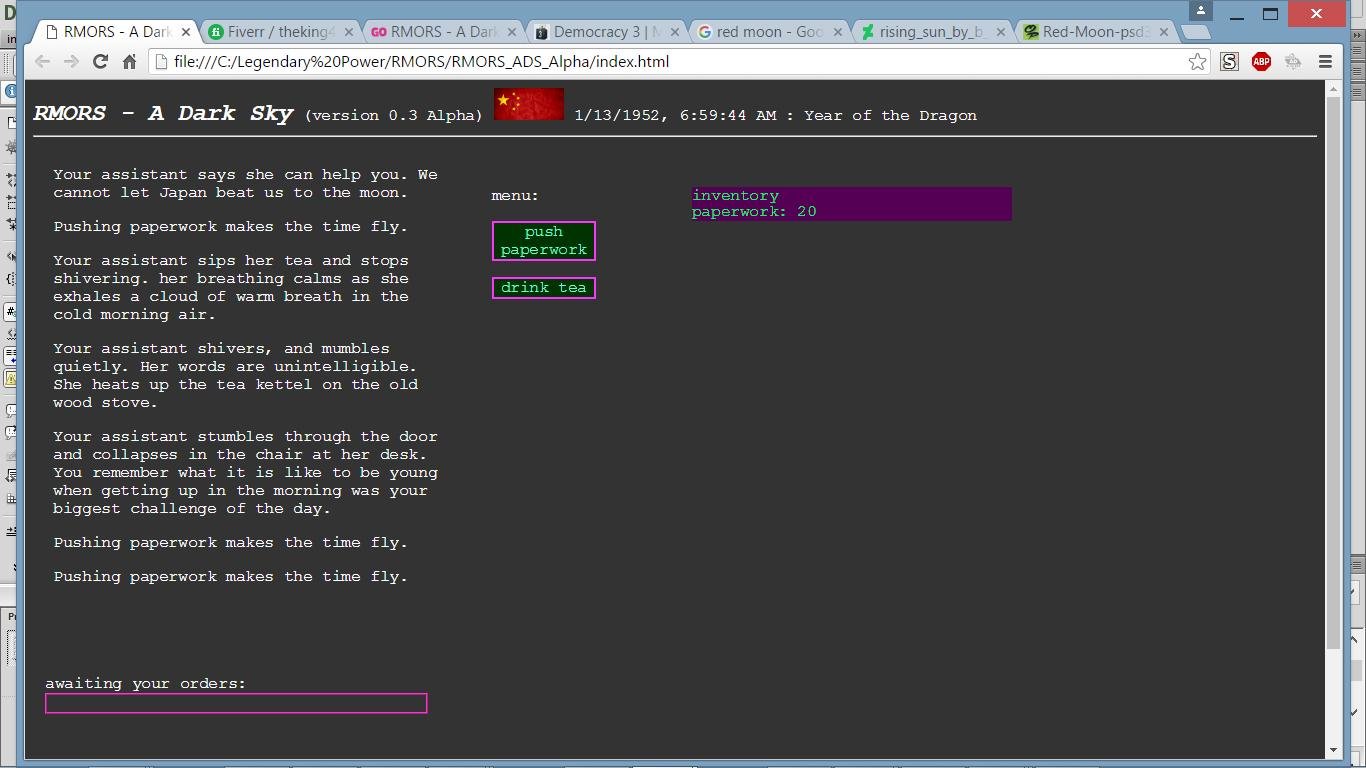Go to homepage via the home icon
The height and width of the screenshot is (768, 1366).
(128, 61)
